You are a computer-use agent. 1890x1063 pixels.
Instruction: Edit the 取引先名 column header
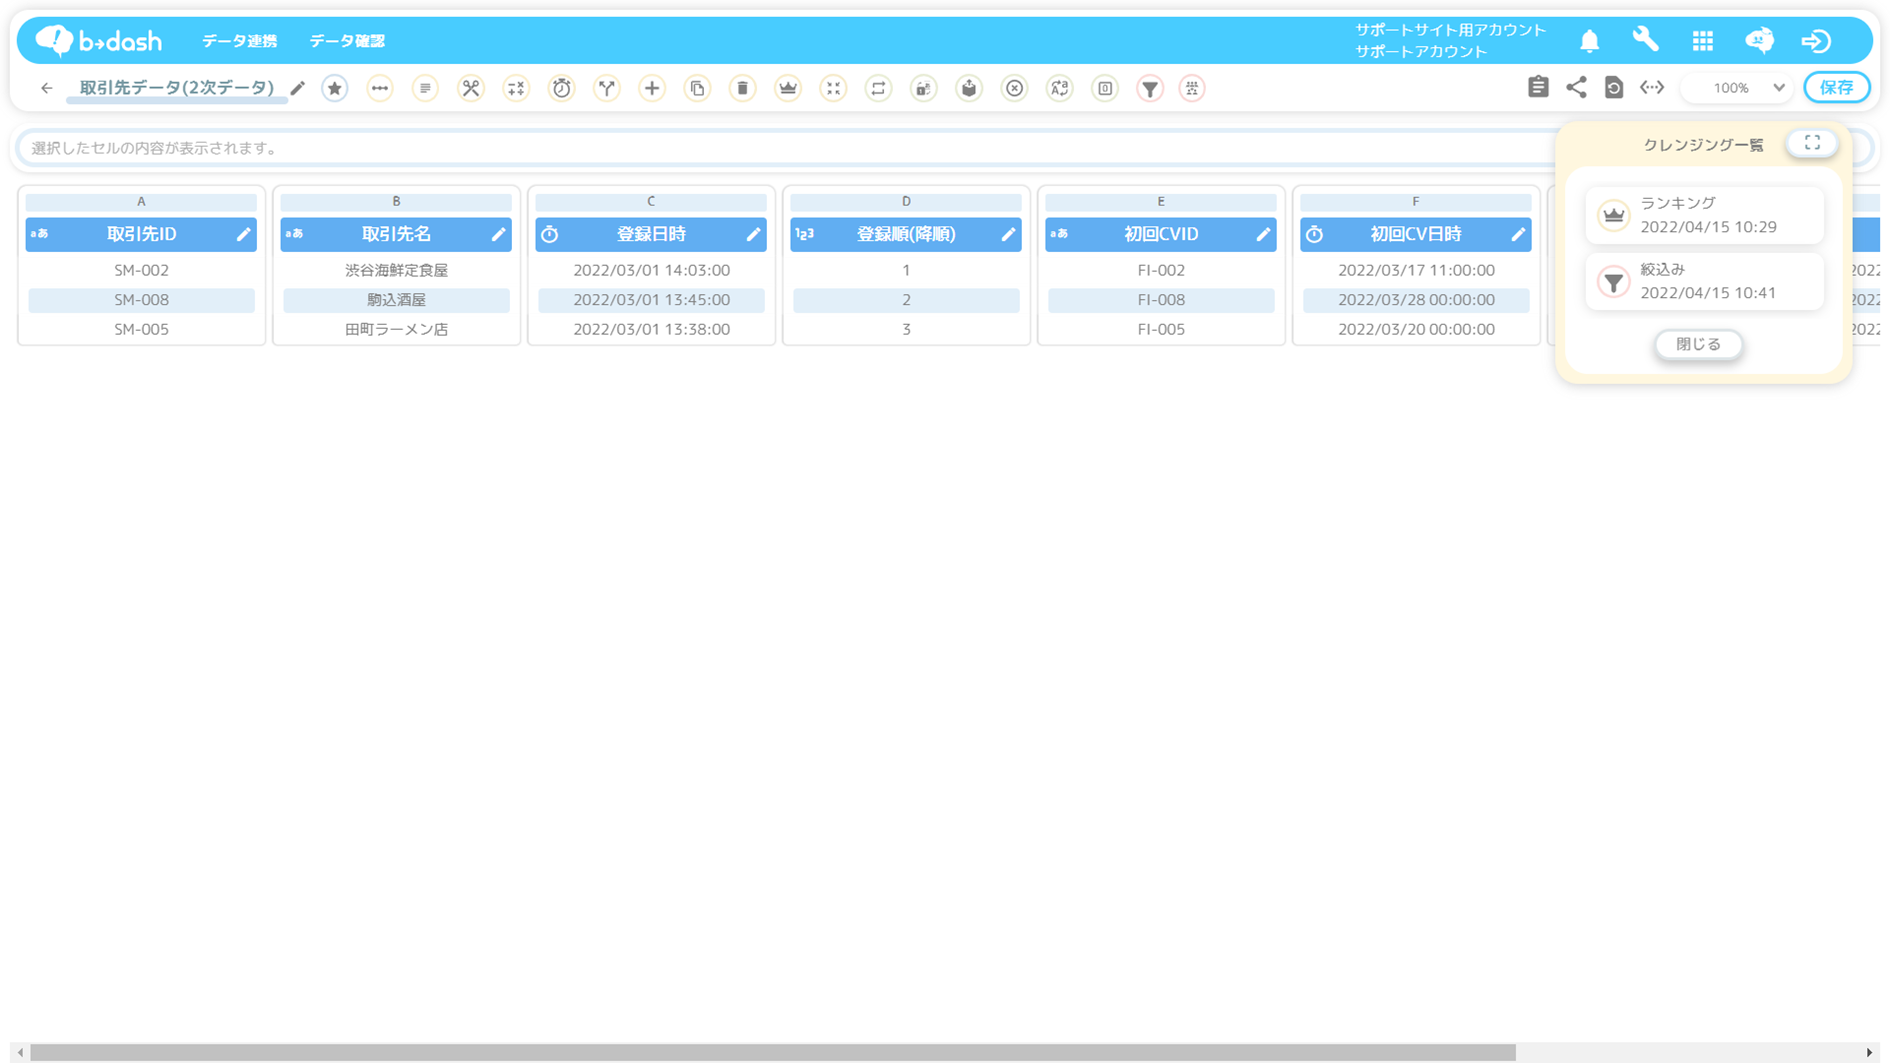click(498, 234)
